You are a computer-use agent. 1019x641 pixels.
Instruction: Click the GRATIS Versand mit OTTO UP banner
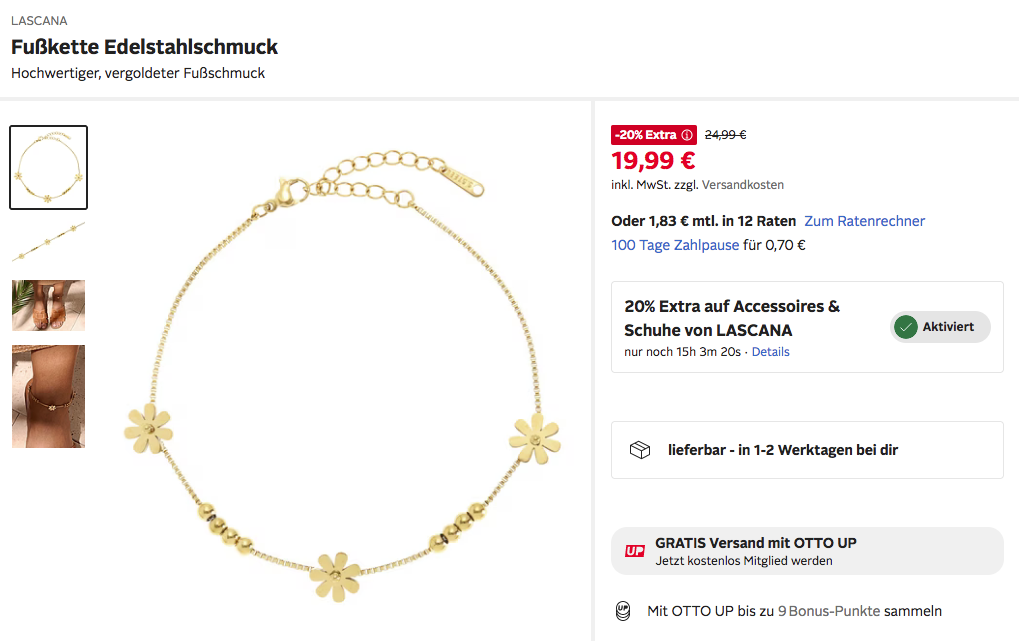pyautogui.click(x=806, y=551)
